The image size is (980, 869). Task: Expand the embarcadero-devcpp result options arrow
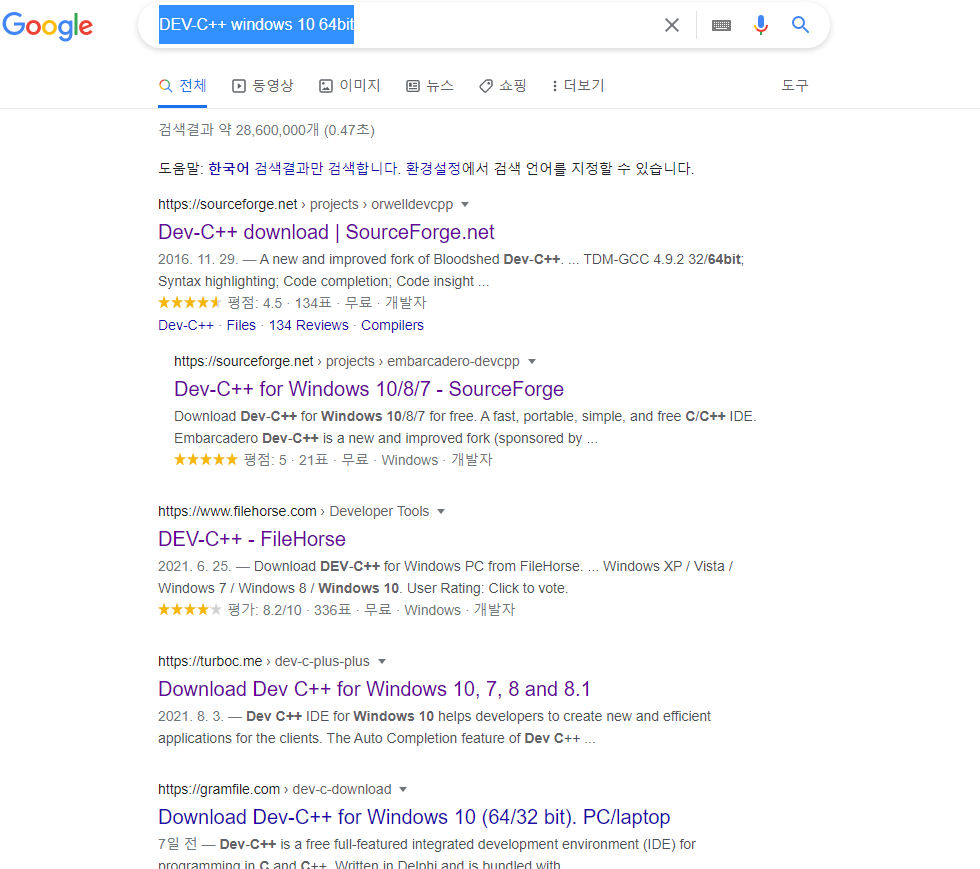click(532, 361)
